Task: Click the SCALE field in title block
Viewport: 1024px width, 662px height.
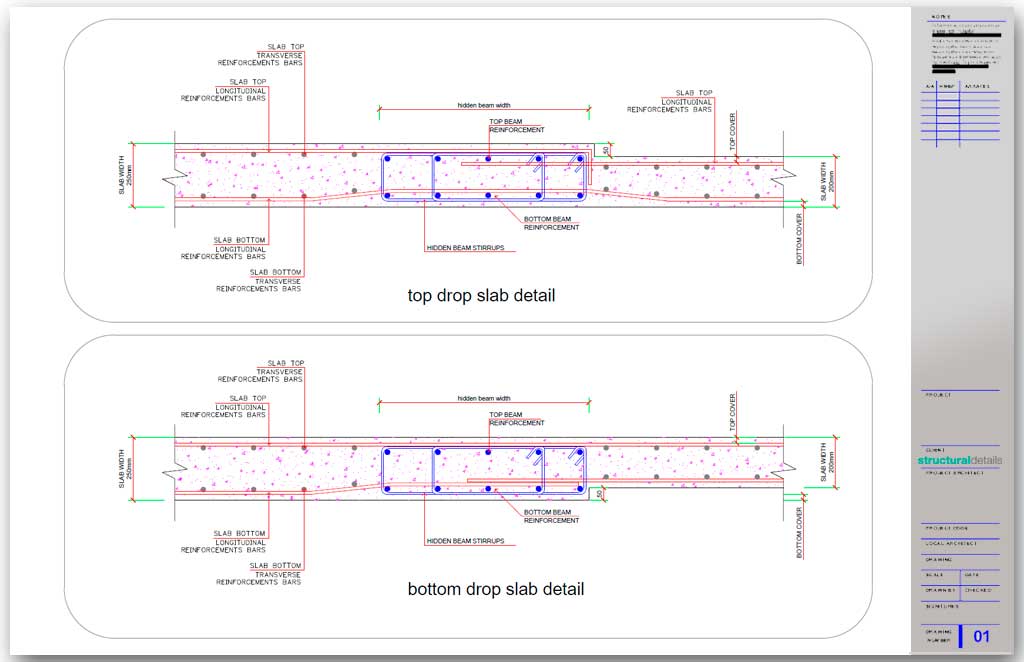Action: [x=934, y=575]
